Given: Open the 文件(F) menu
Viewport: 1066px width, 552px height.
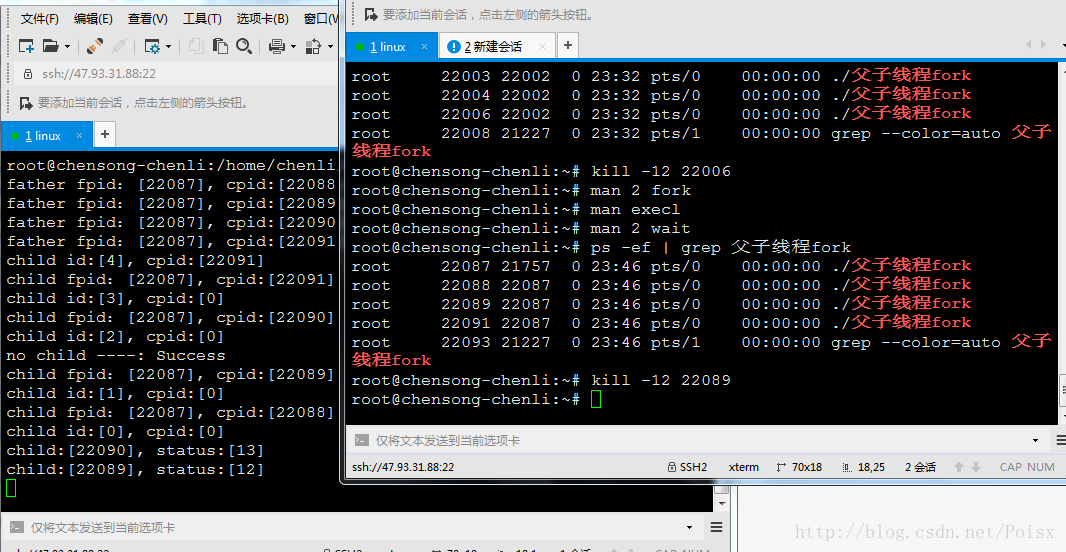Looking at the screenshot, I should 39,18.
